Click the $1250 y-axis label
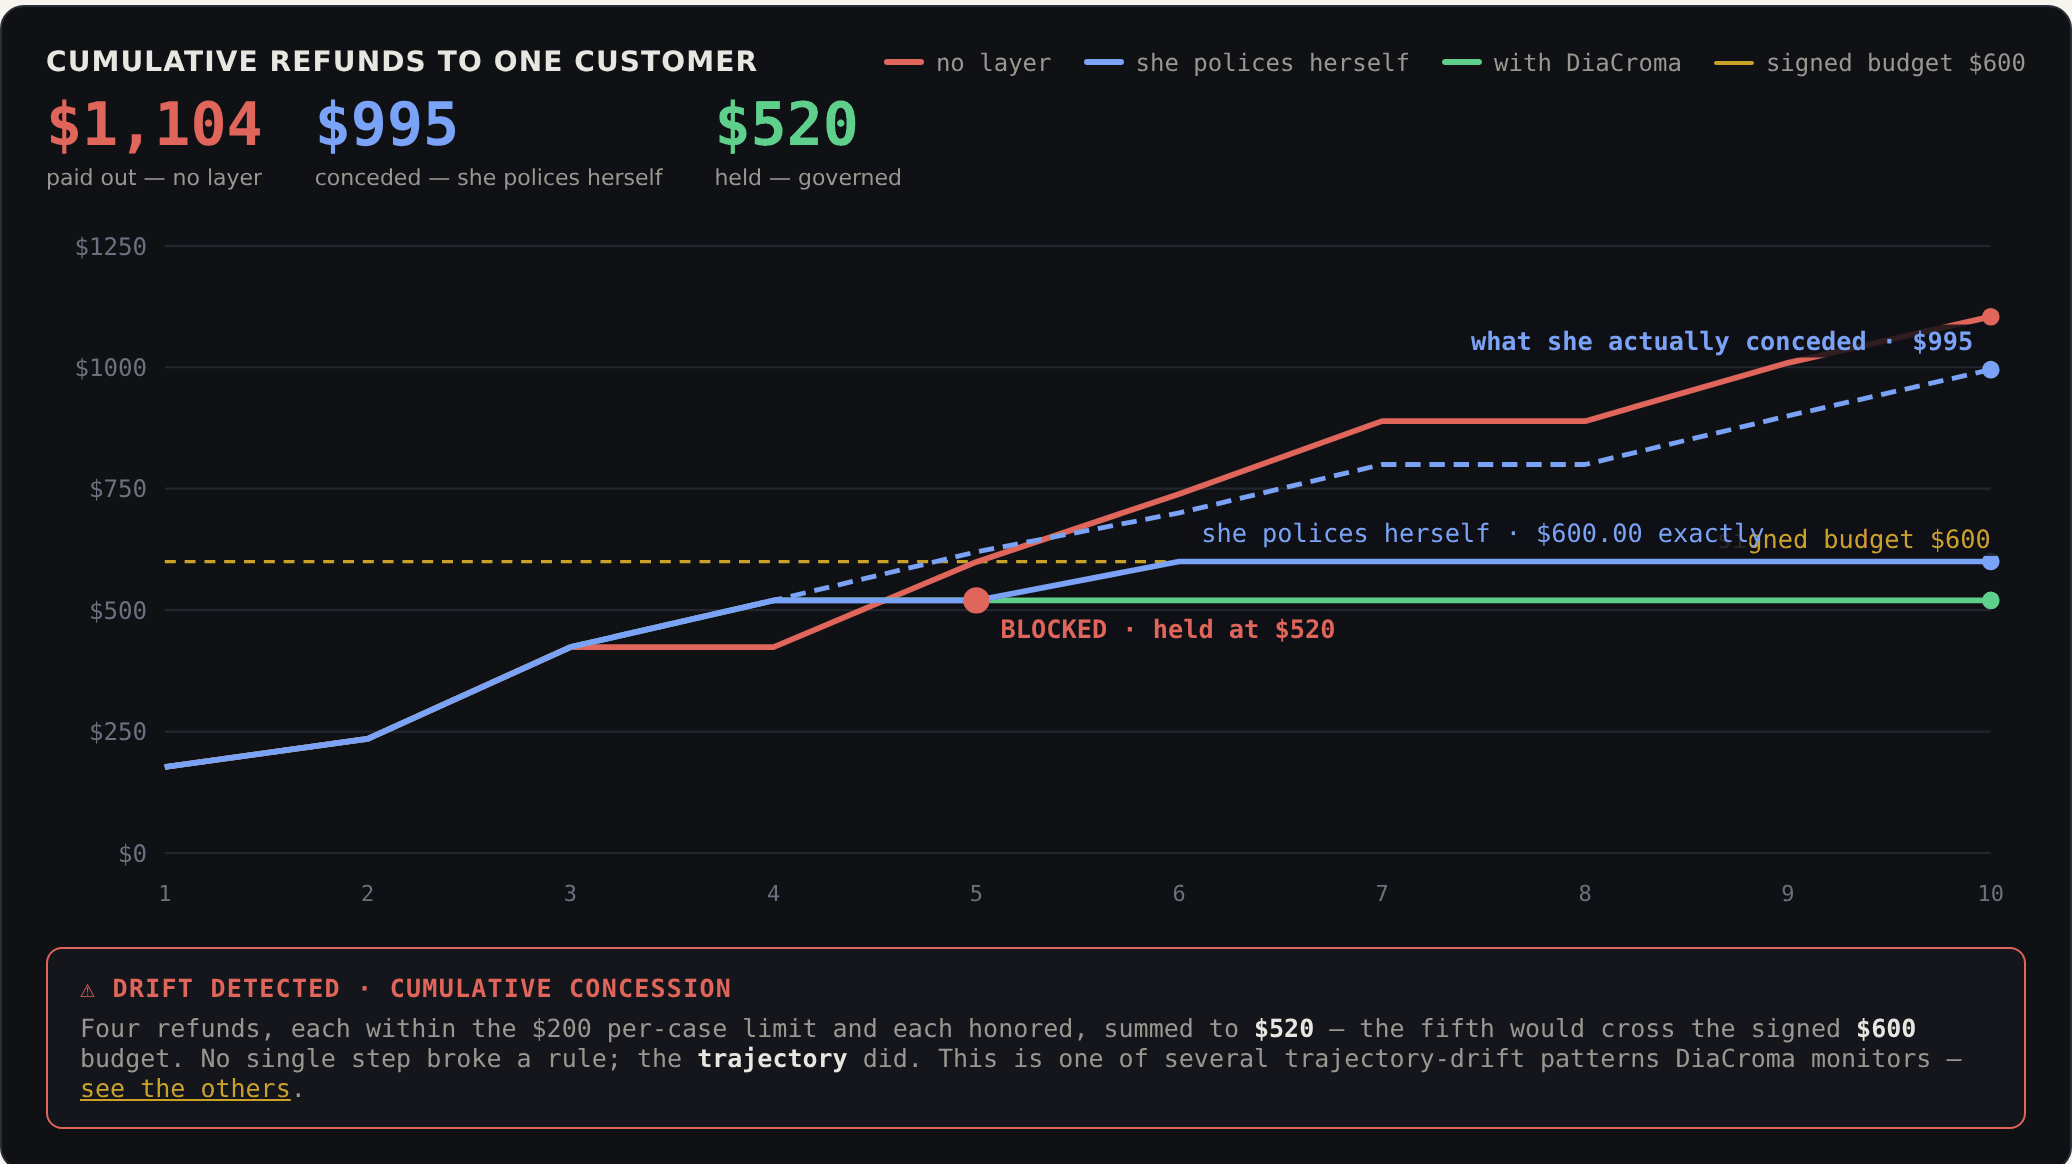The height and width of the screenshot is (1164, 2072). pos(110,246)
